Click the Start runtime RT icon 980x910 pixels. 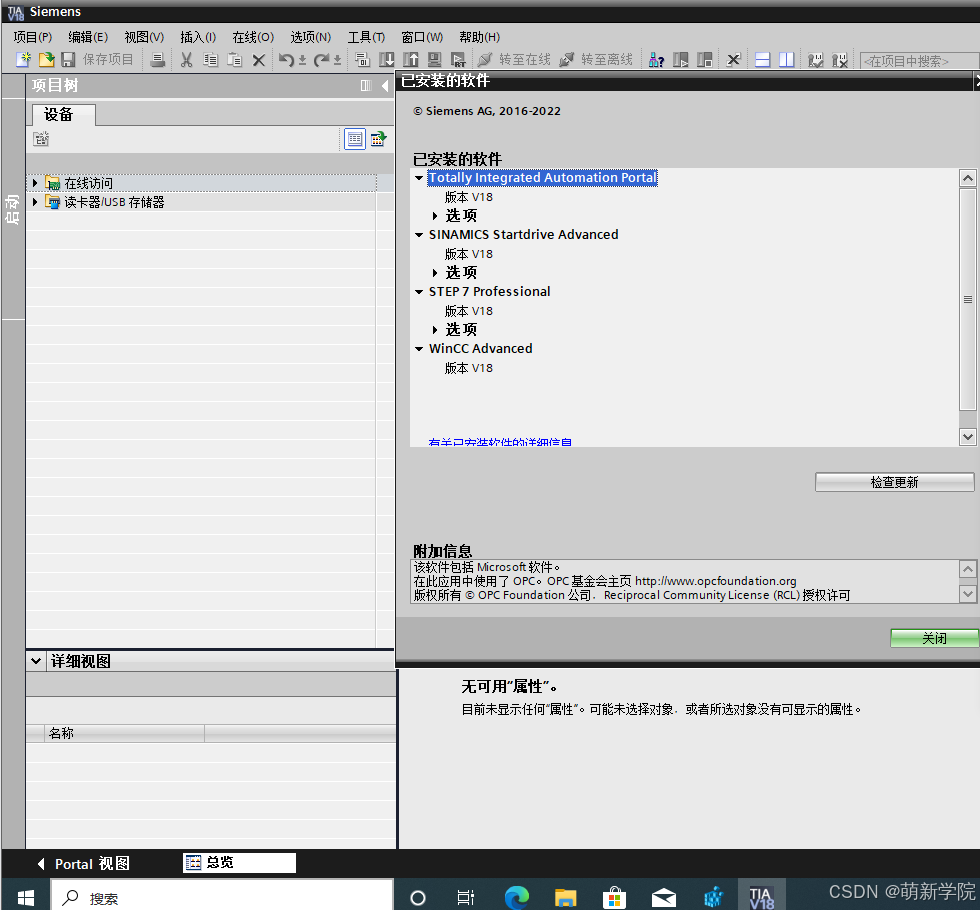pyautogui.click(x=458, y=59)
